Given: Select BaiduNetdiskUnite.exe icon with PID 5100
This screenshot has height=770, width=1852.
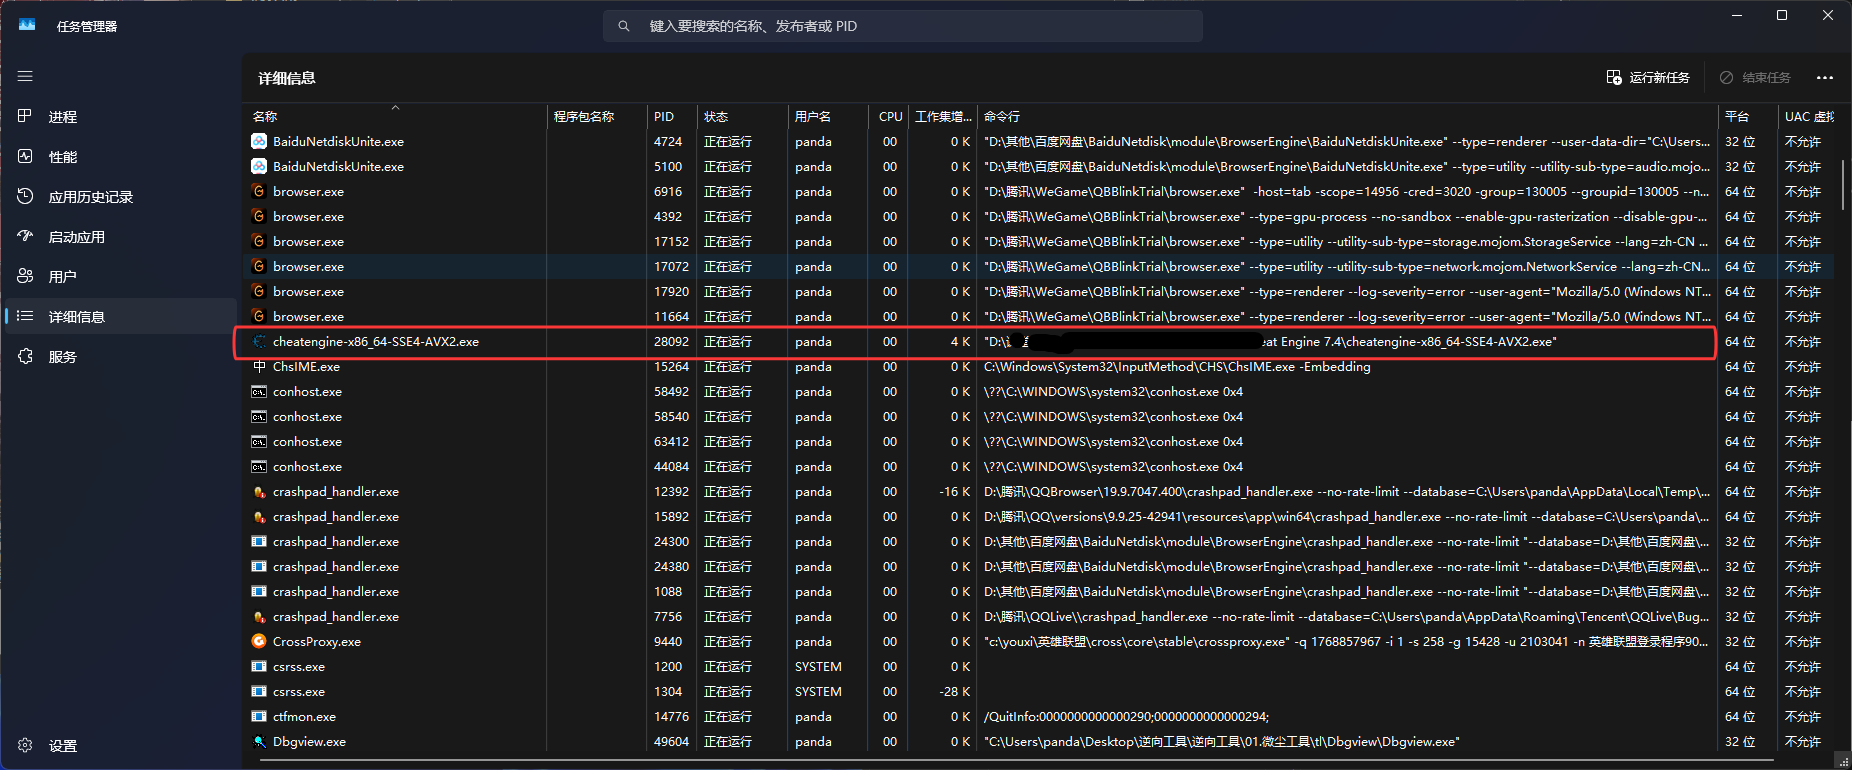Looking at the screenshot, I should coord(259,166).
